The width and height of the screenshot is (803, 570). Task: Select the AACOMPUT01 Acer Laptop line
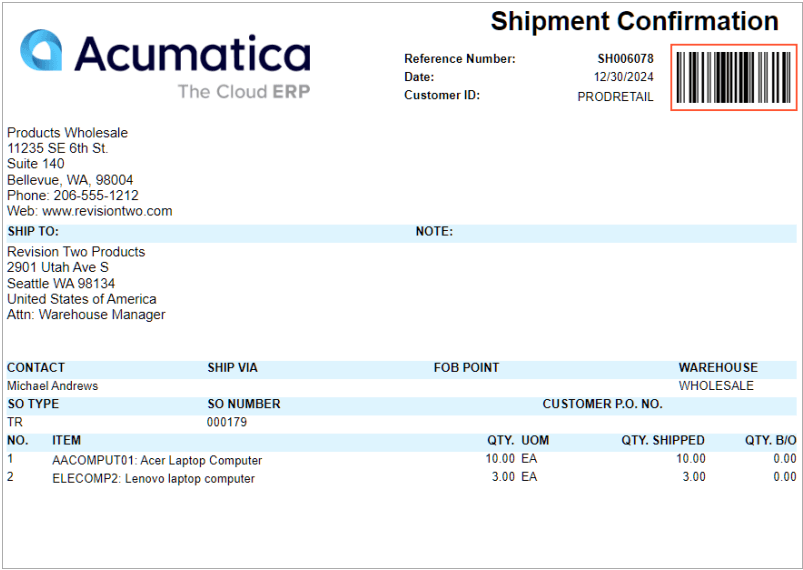402,459
